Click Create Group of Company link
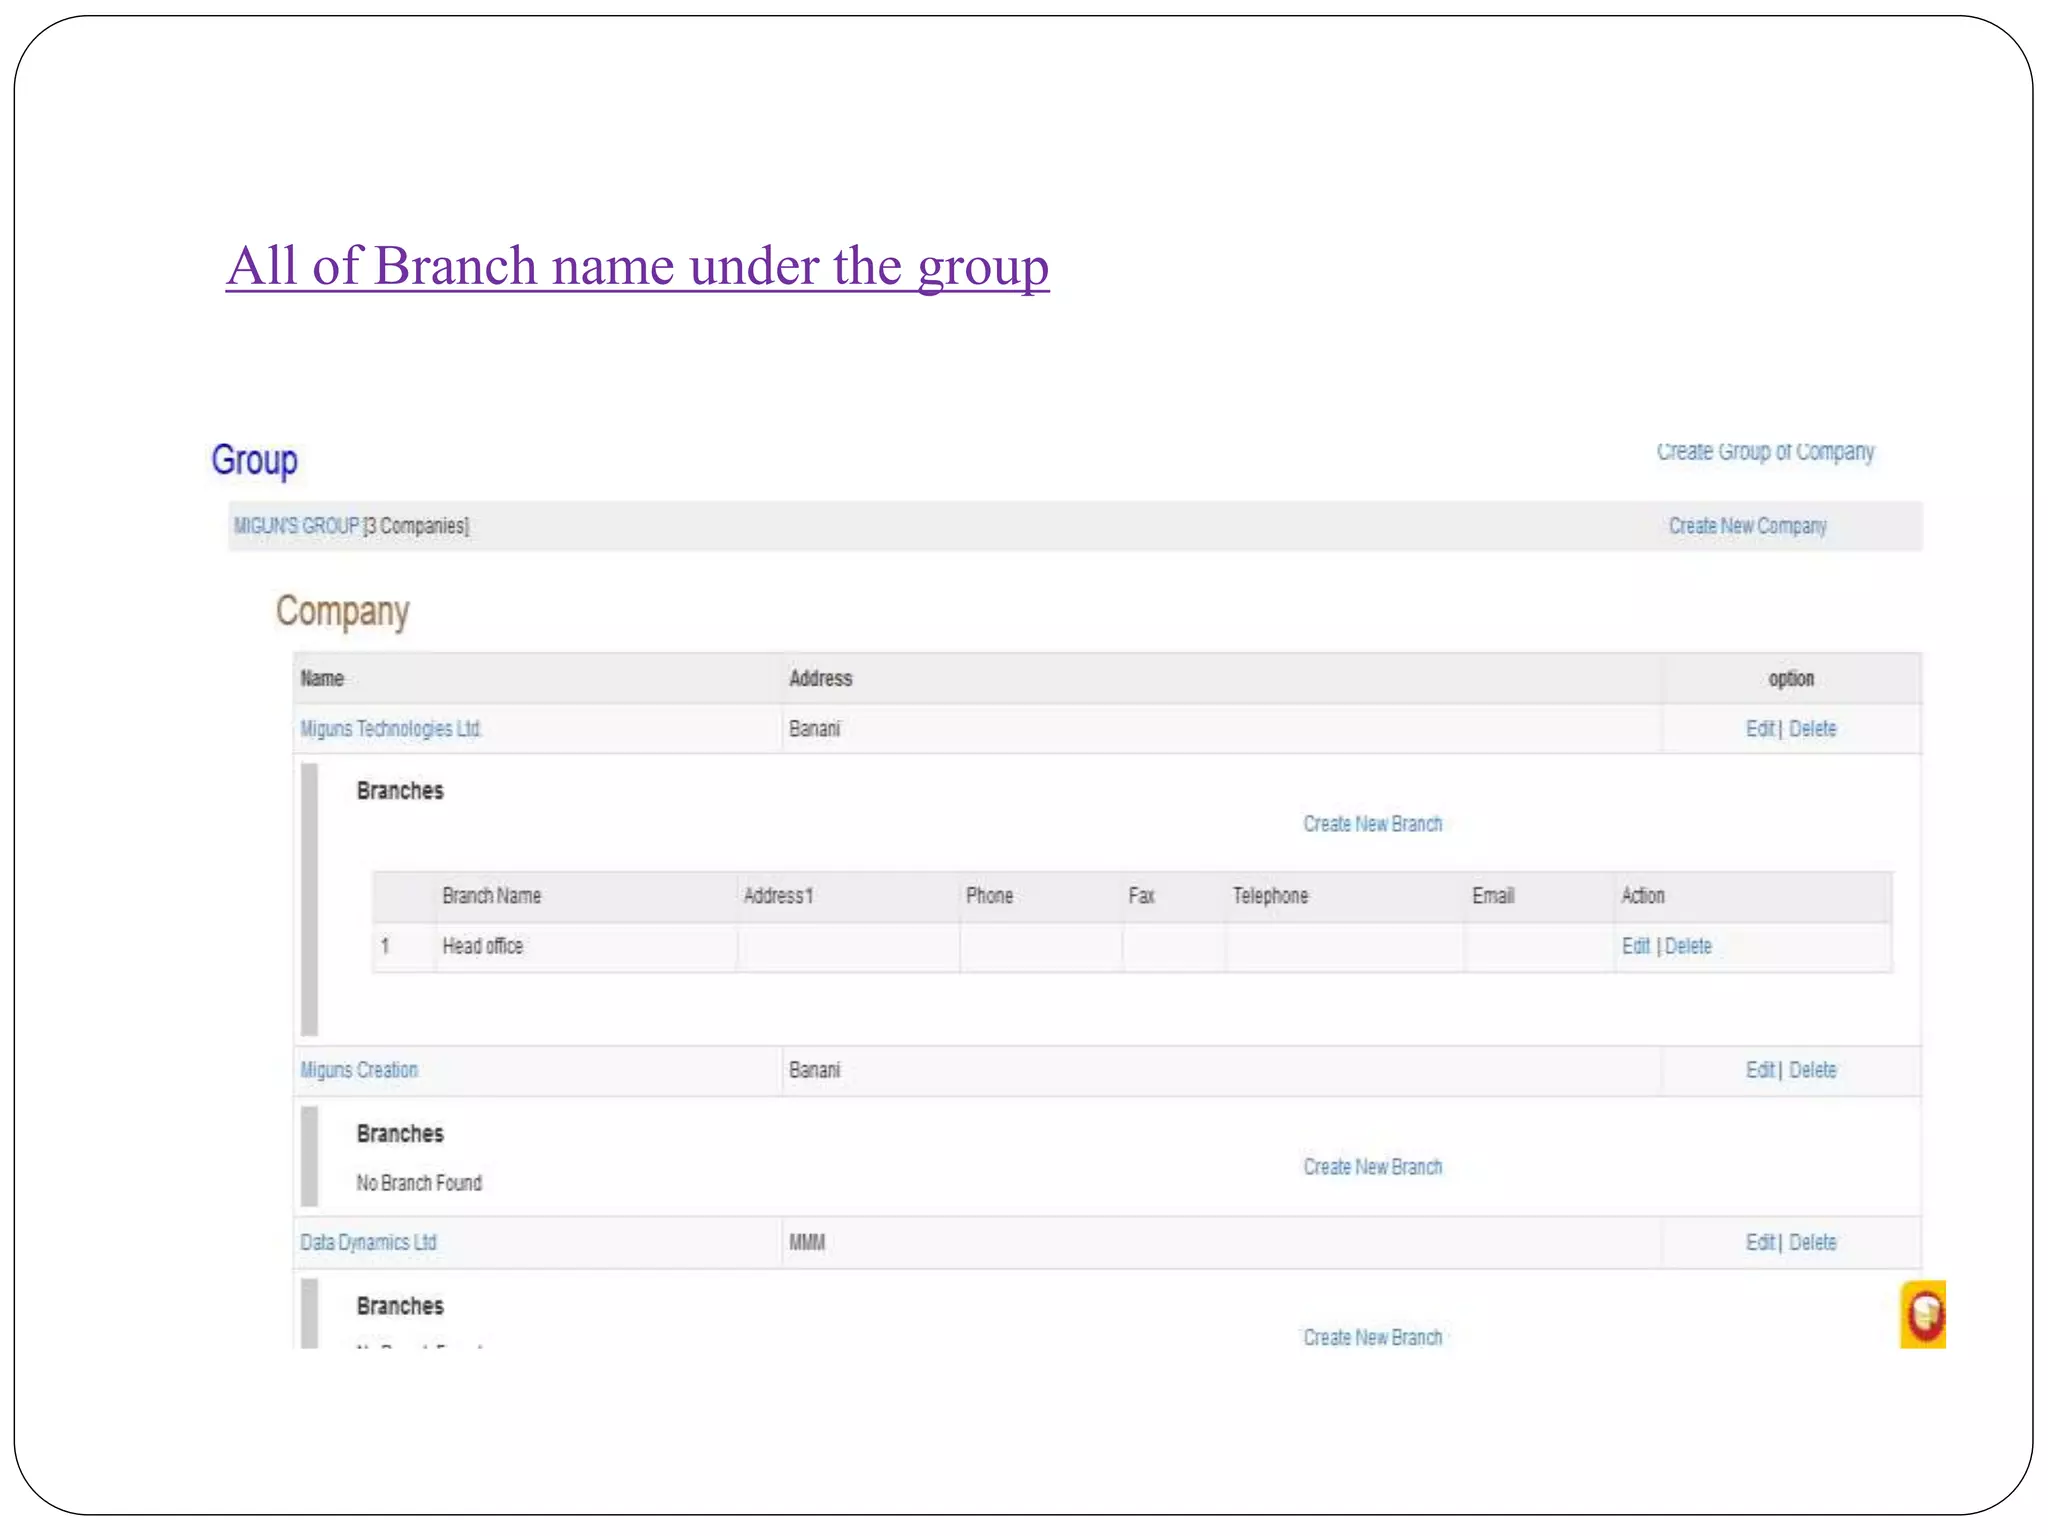Viewport: 2048px width, 1536px height. pyautogui.click(x=1765, y=452)
